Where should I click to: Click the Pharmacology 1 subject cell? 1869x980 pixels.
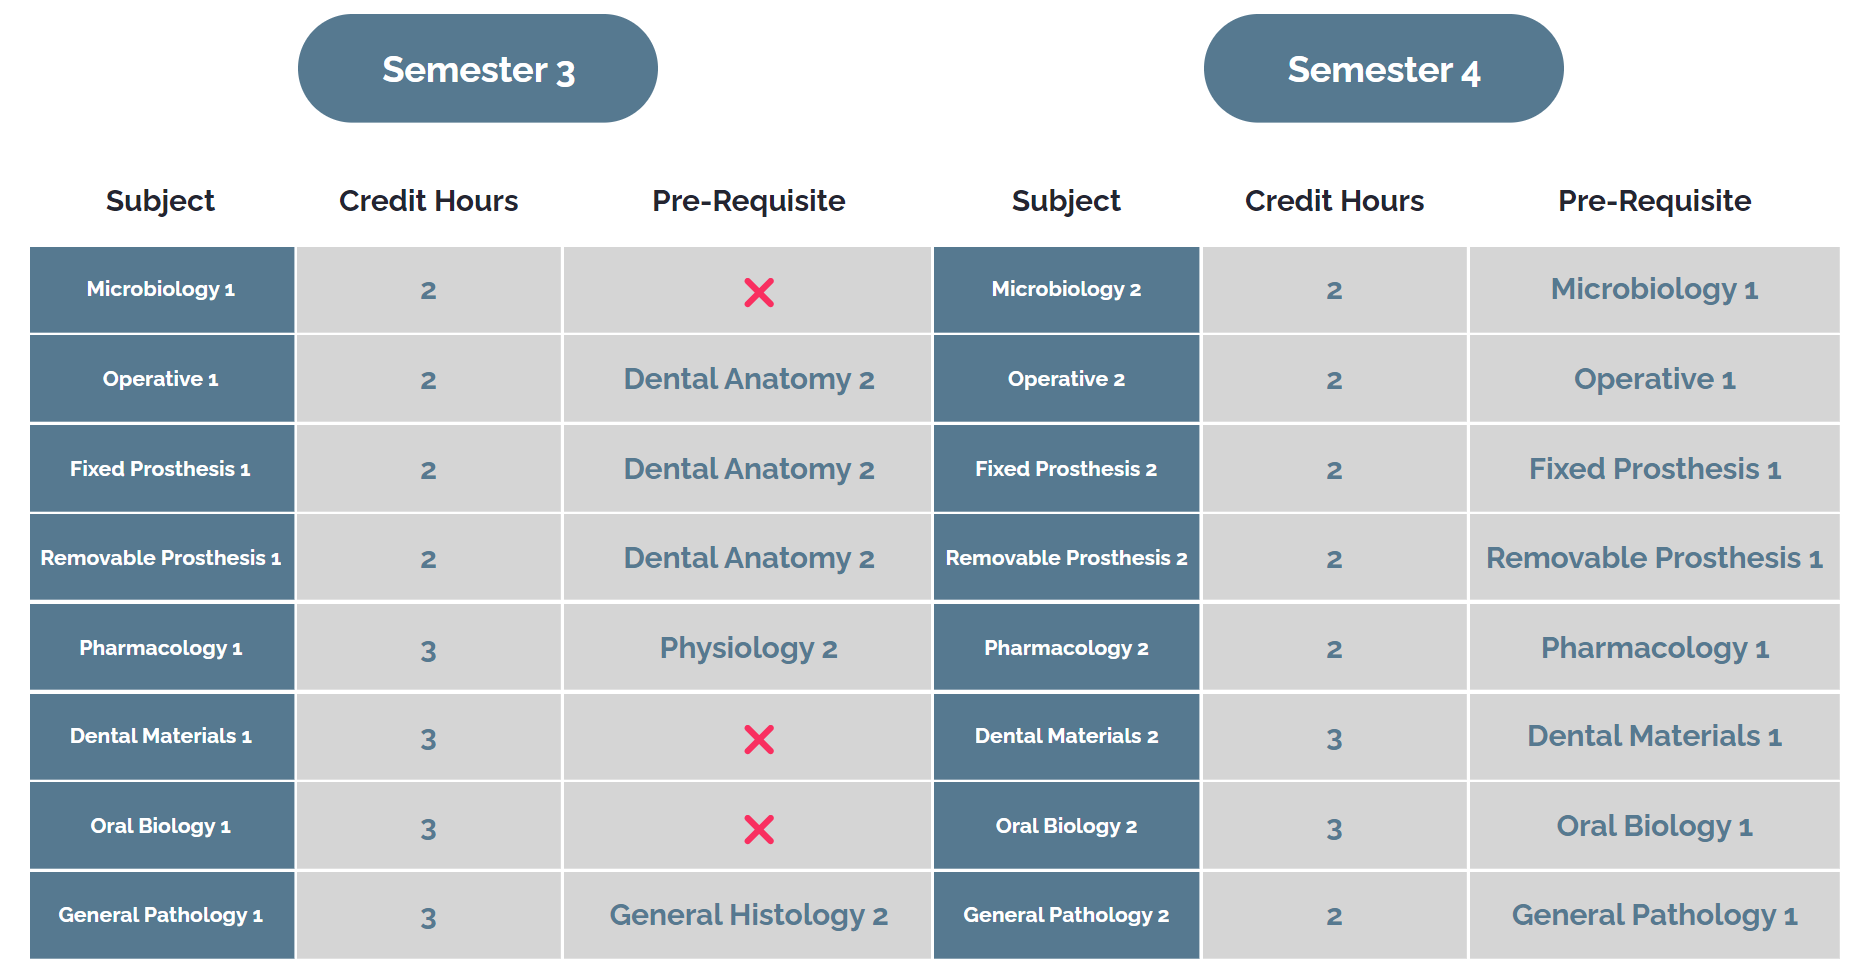[161, 648]
